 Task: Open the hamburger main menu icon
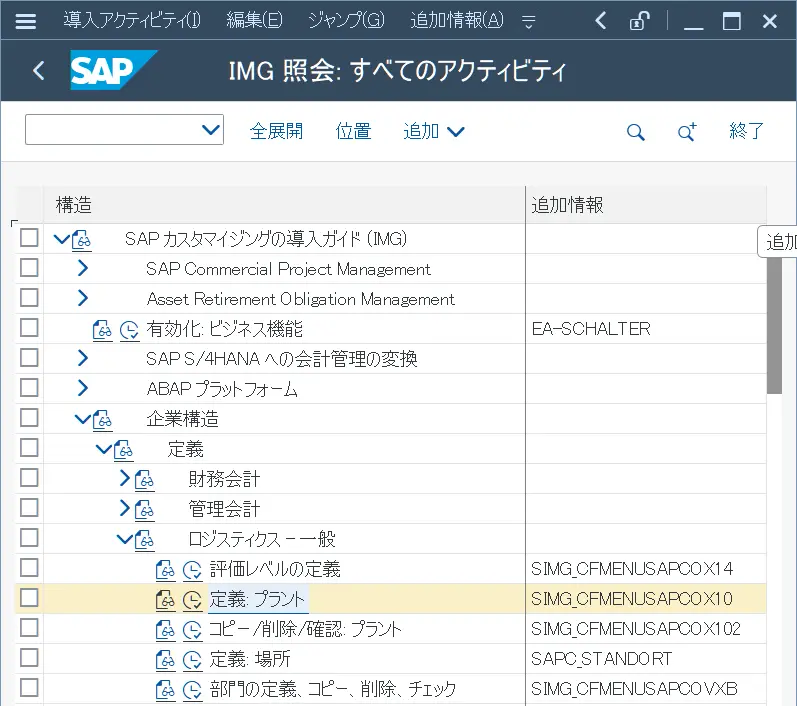[25, 21]
